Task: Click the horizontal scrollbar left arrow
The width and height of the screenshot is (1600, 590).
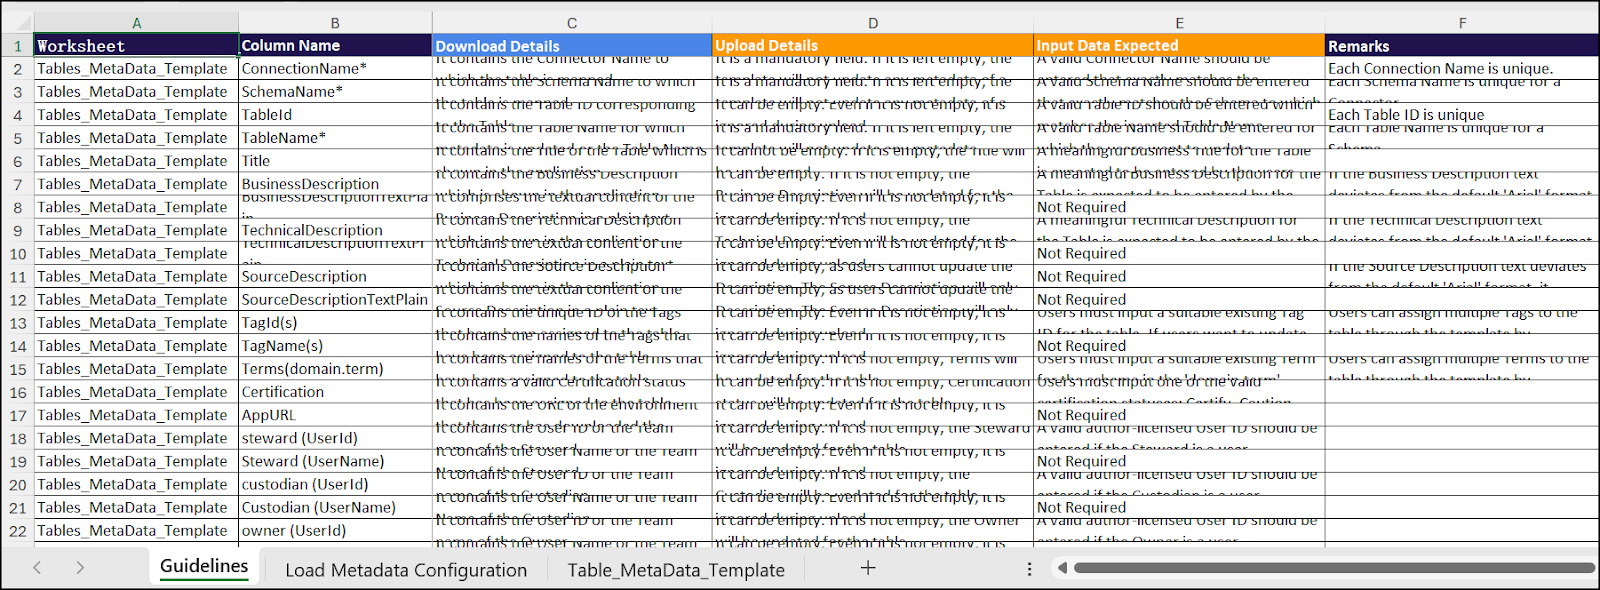Action: [x=1062, y=568]
